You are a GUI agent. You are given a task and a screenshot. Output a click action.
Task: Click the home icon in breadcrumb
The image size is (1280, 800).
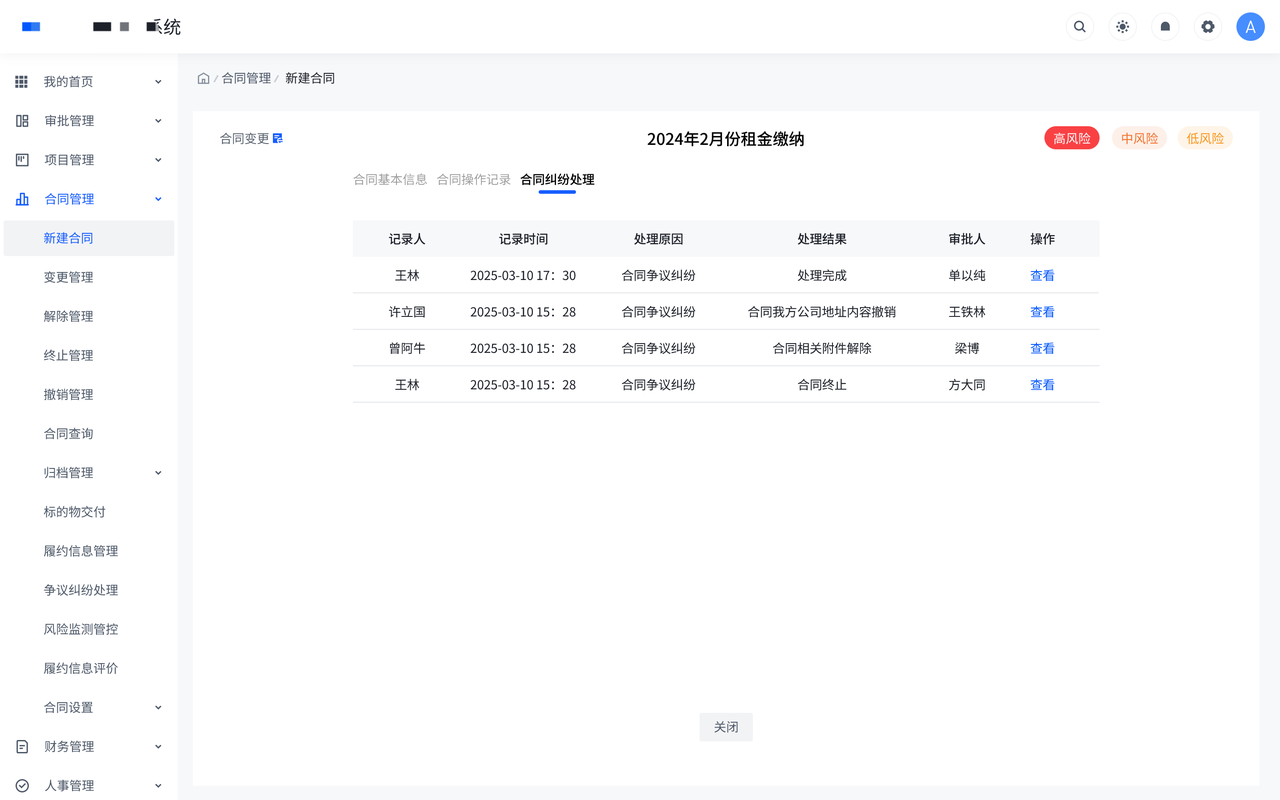[203, 78]
